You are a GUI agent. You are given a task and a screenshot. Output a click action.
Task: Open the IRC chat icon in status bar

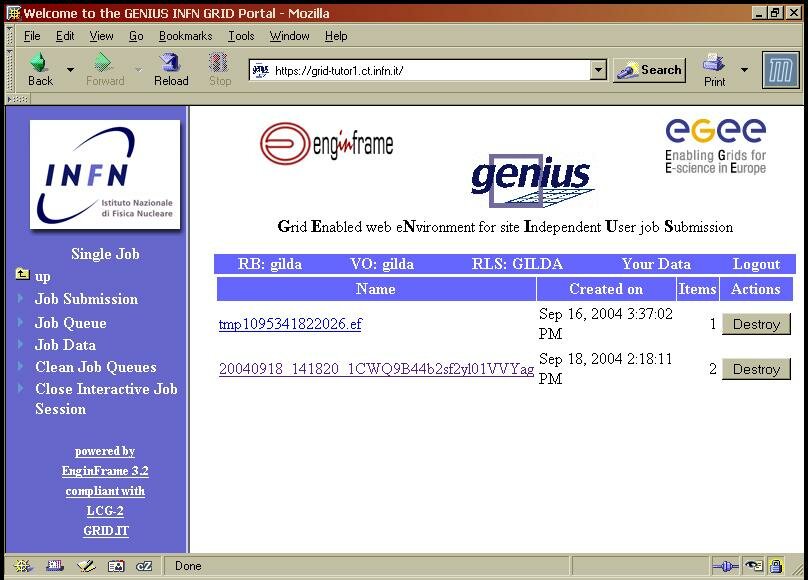[144, 566]
